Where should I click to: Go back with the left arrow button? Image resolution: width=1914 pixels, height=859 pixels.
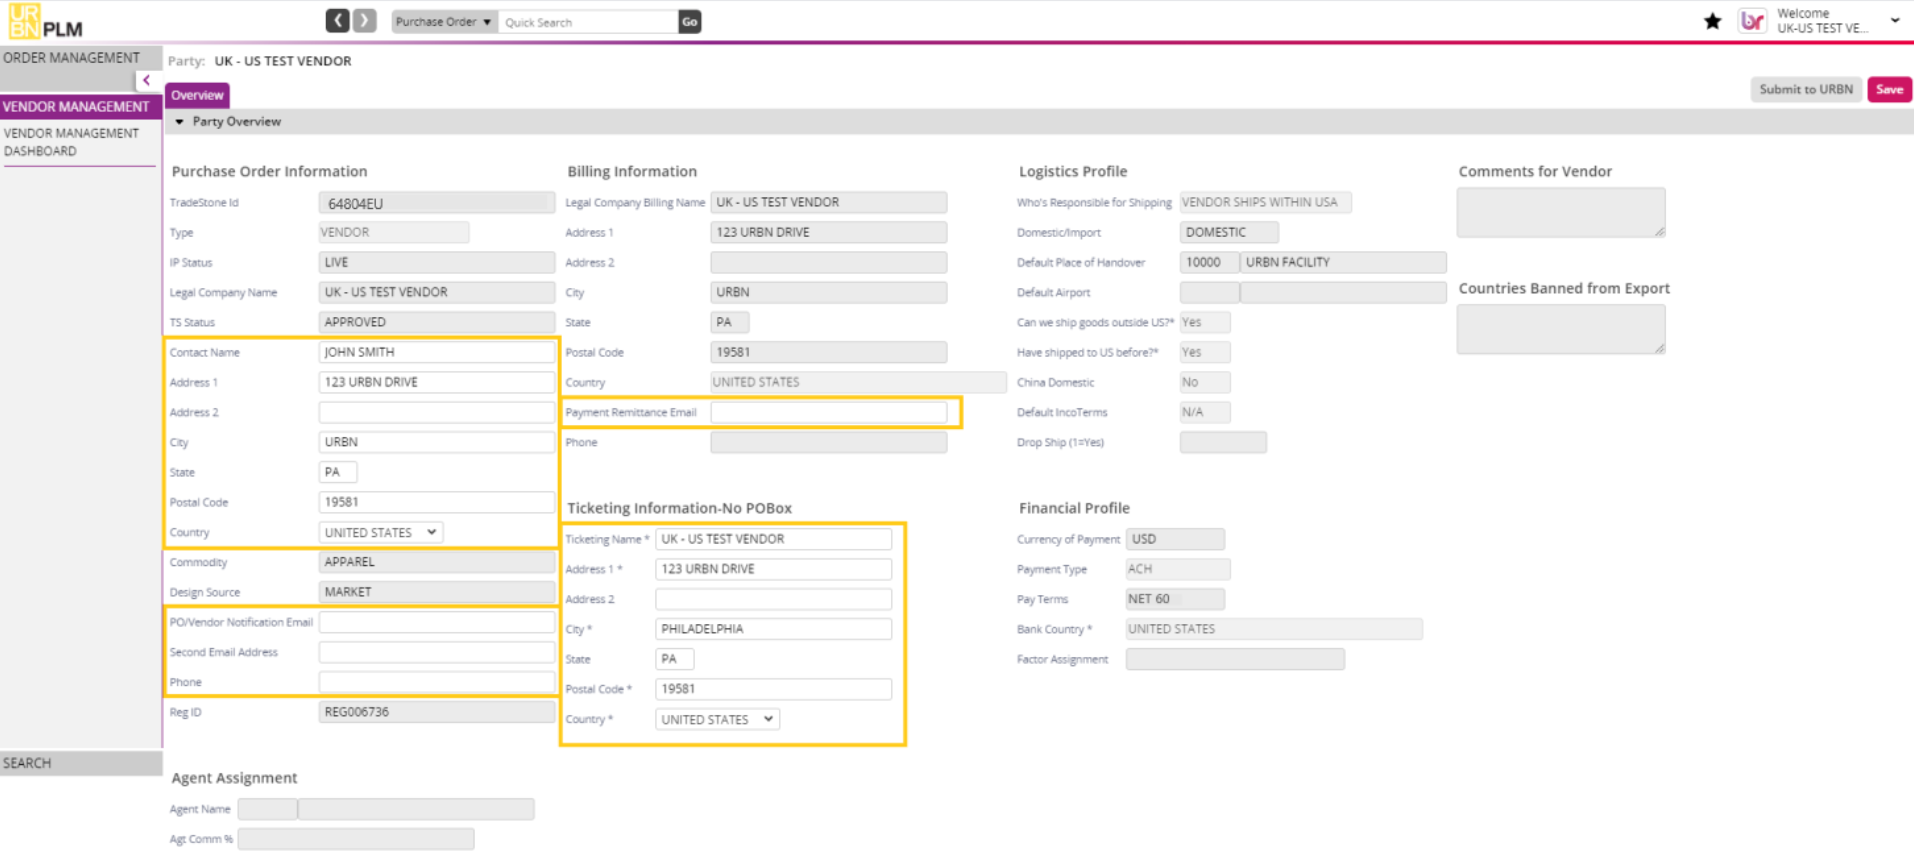click(x=338, y=21)
